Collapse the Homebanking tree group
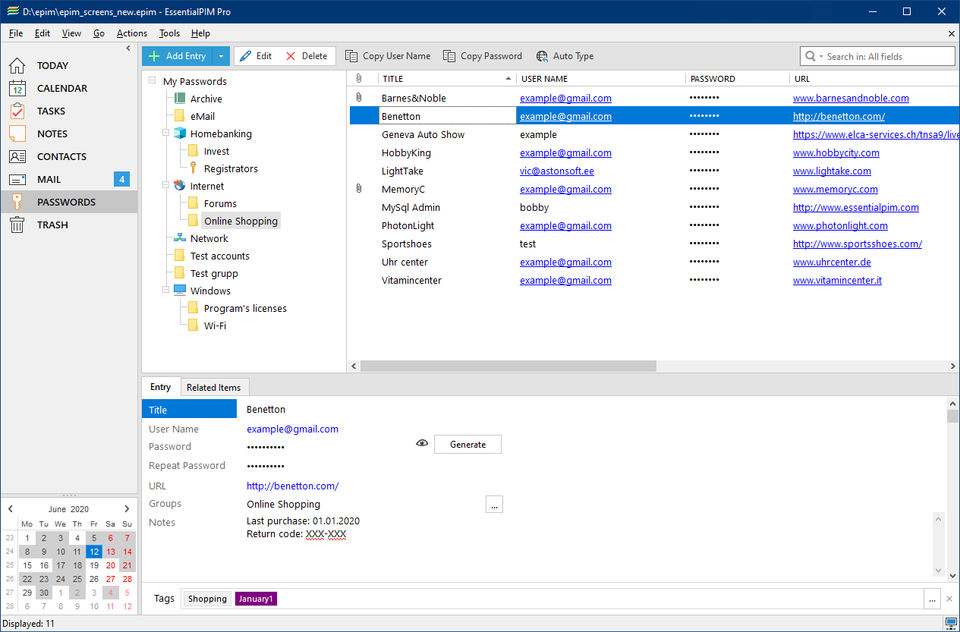This screenshot has width=960, height=632. tap(165, 133)
